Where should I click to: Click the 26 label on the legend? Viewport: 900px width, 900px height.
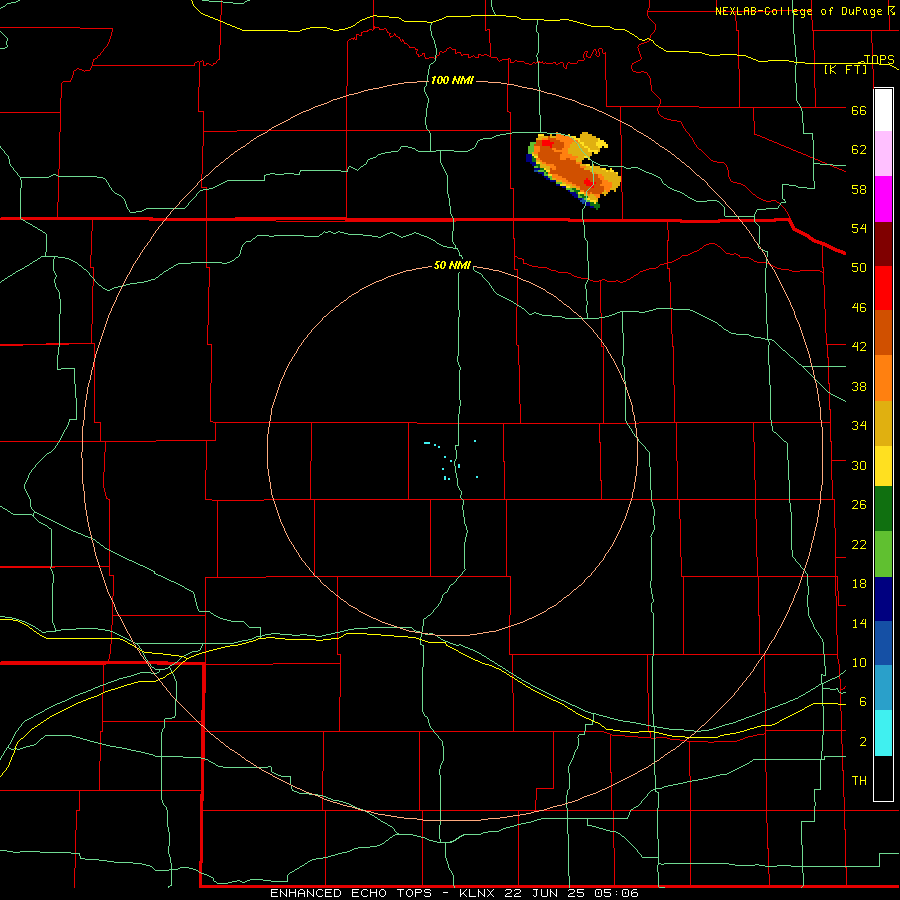pyautogui.click(x=859, y=505)
